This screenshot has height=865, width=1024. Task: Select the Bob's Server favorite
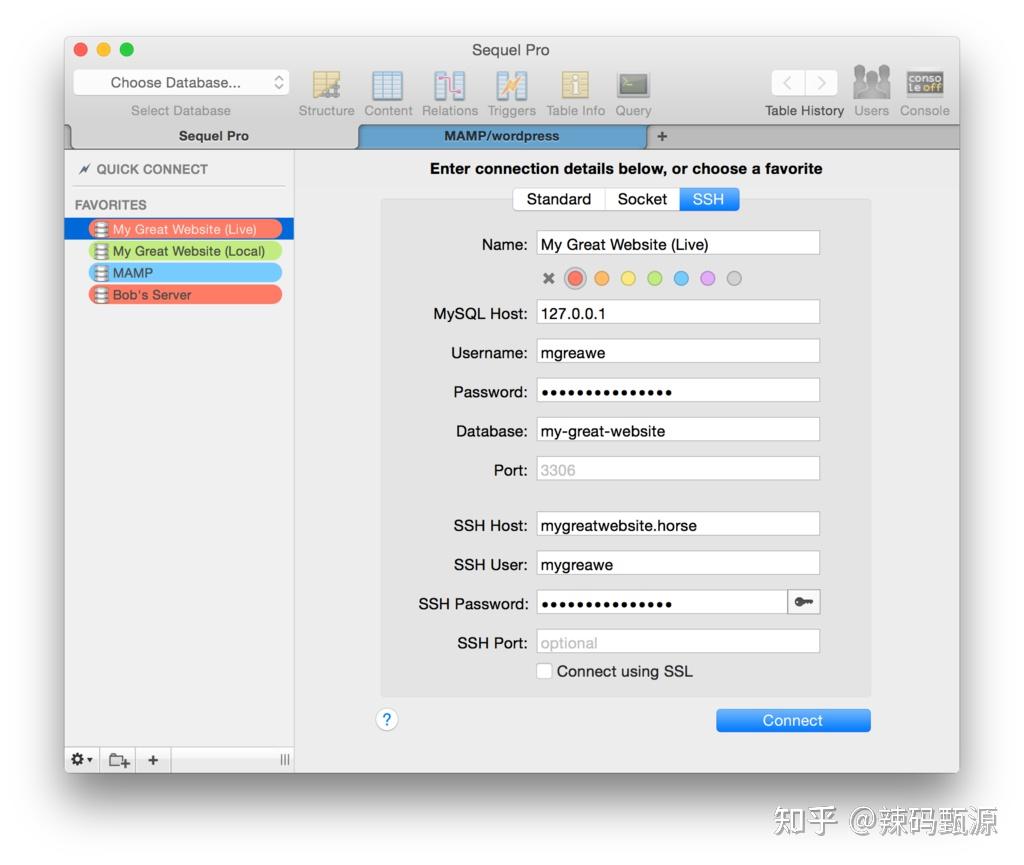click(185, 294)
